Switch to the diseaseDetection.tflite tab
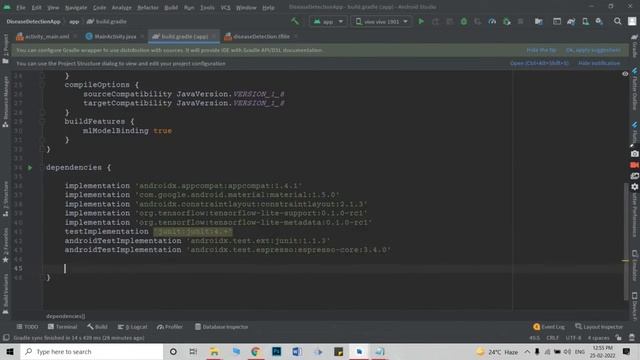Image resolution: width=640 pixels, height=360 pixels. (x=261, y=36)
